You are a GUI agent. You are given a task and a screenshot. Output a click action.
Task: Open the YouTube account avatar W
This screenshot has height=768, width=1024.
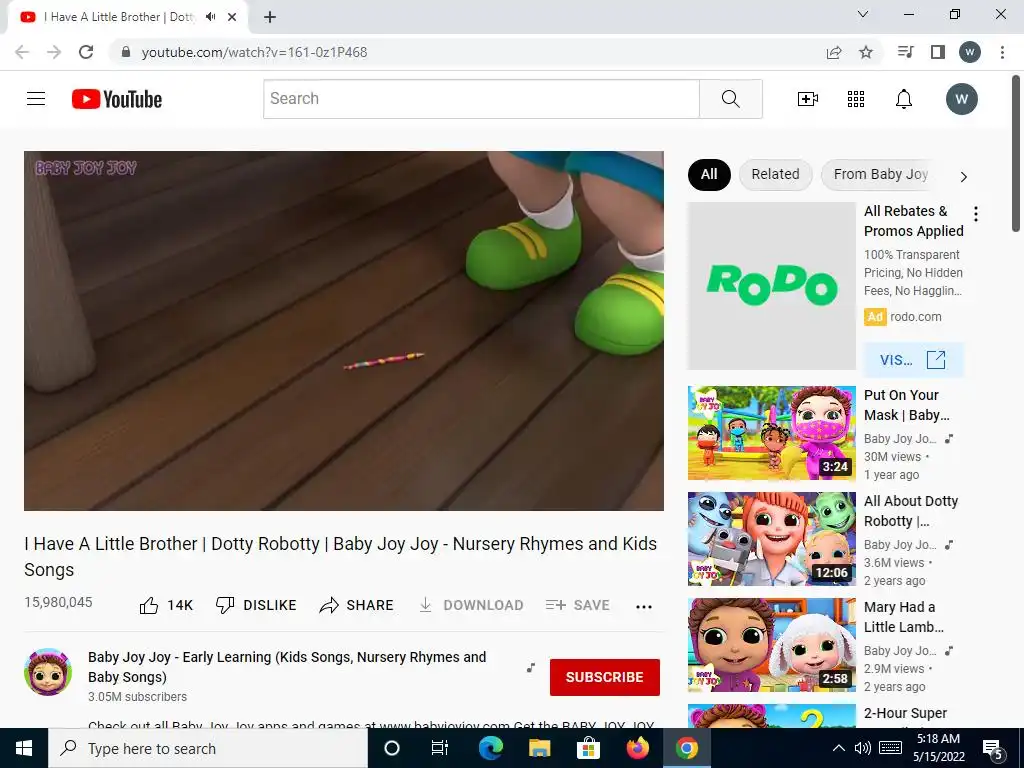click(961, 99)
